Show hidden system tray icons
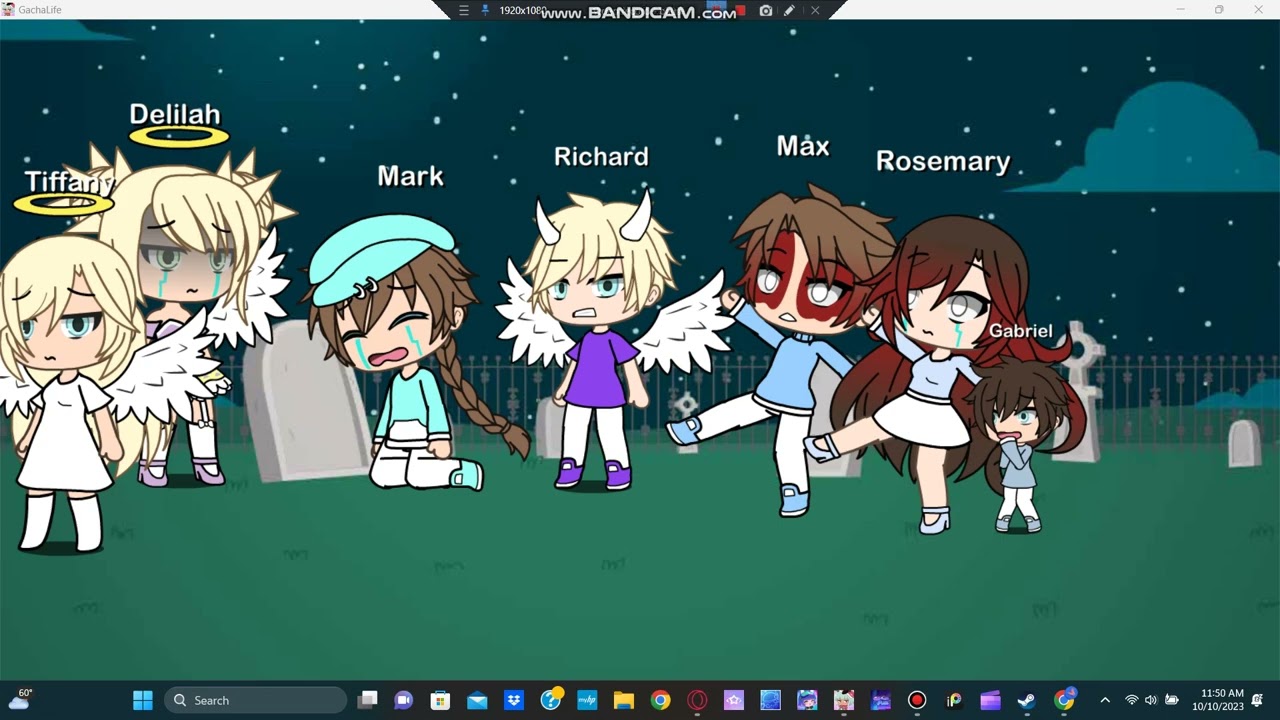 [x=1105, y=700]
